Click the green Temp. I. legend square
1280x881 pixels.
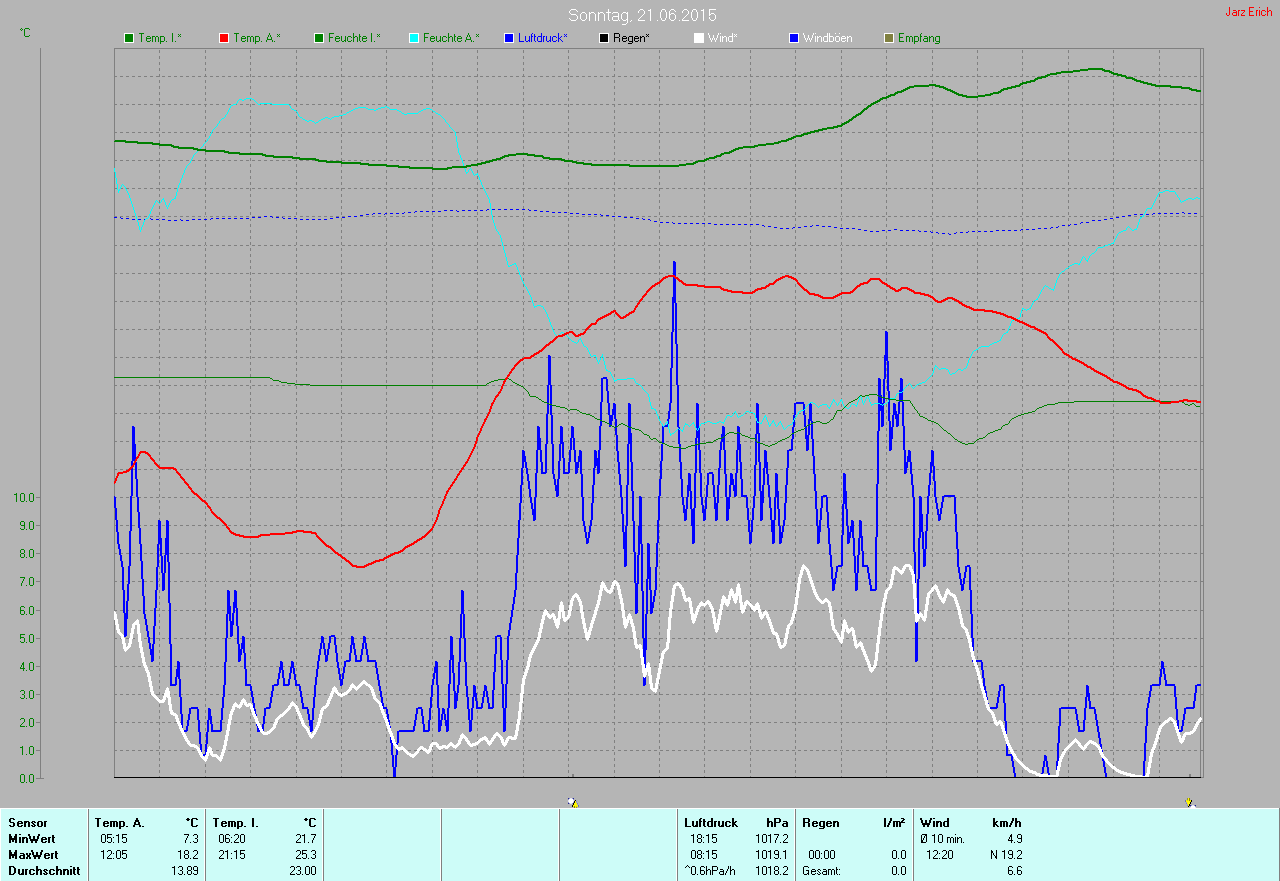[129, 38]
